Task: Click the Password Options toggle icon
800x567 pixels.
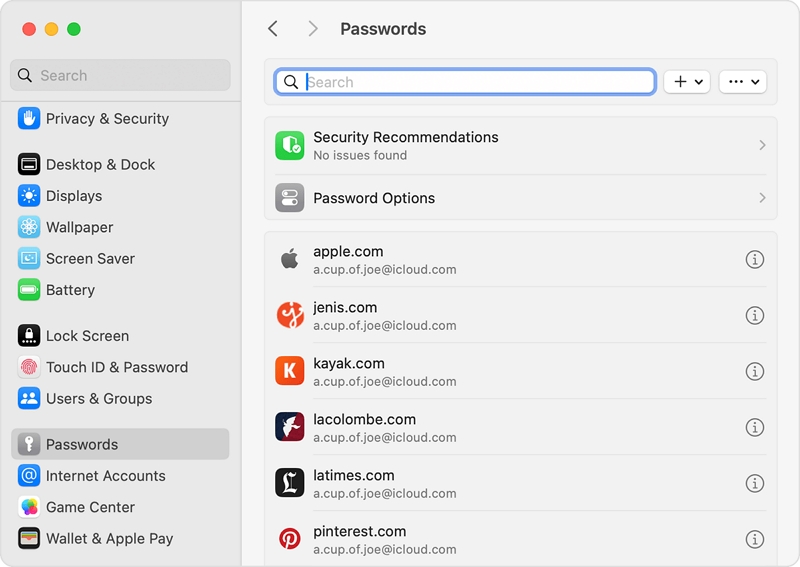Action: point(290,198)
